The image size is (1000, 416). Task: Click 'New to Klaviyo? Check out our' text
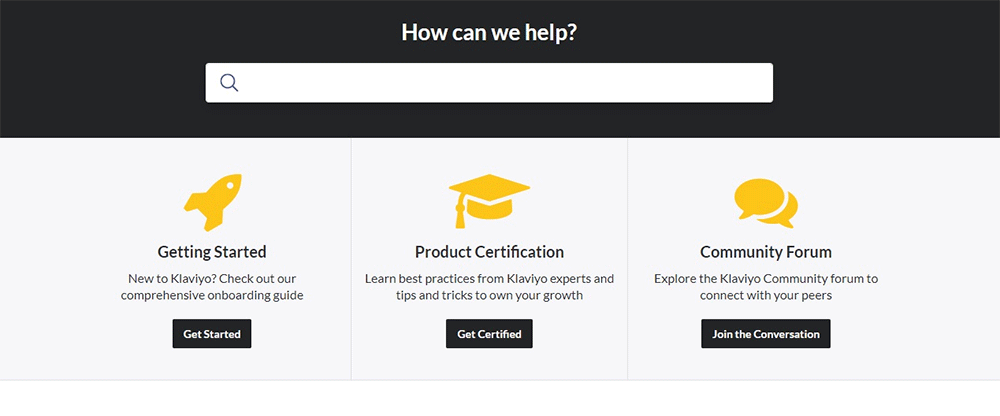pos(212,278)
